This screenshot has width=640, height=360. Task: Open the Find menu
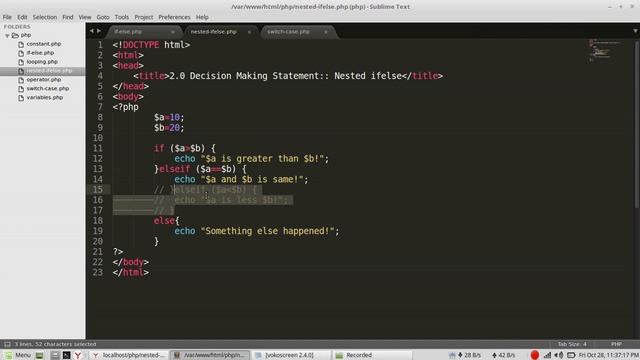pos(68,17)
